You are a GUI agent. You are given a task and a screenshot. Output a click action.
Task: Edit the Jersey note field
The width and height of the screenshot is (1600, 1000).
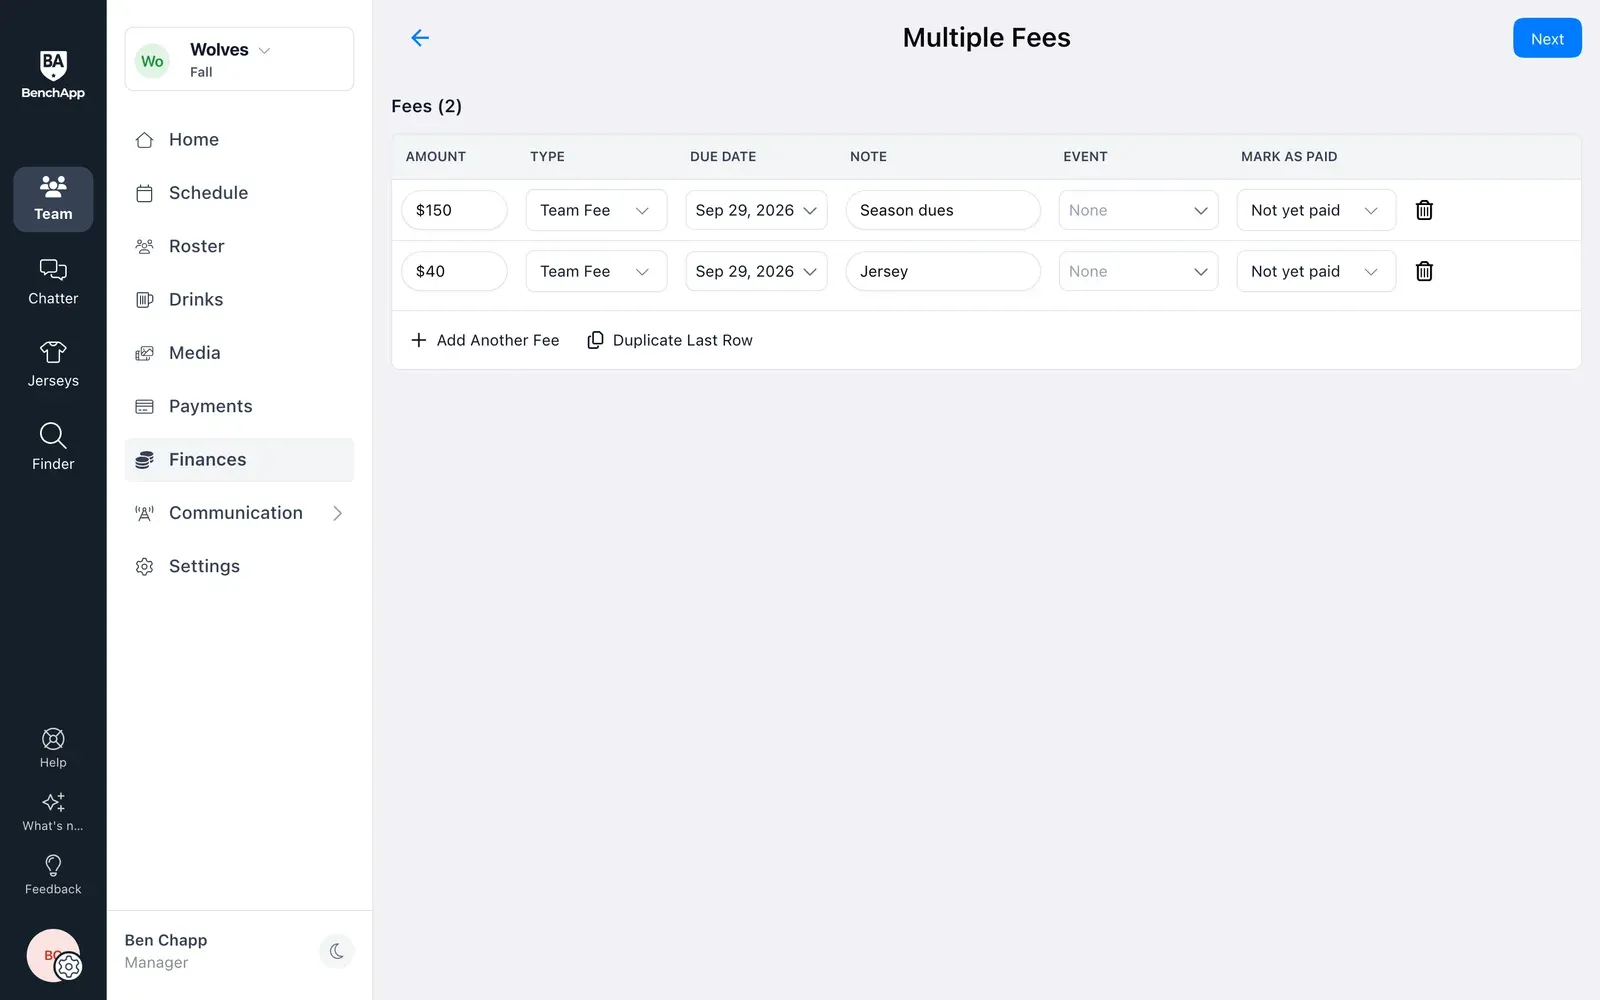[943, 271]
